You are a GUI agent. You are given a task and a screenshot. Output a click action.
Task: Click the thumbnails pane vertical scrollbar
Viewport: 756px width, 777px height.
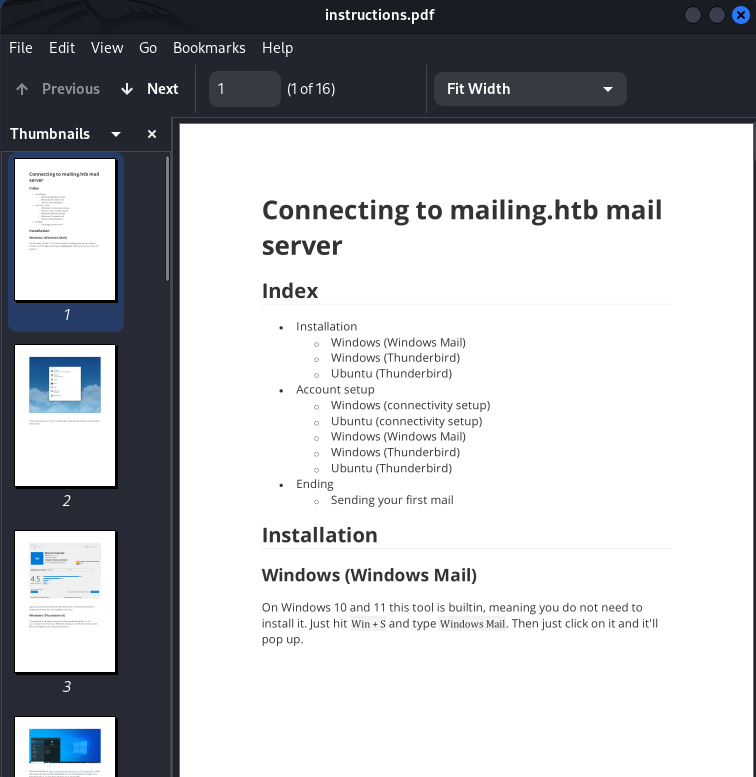[167, 220]
